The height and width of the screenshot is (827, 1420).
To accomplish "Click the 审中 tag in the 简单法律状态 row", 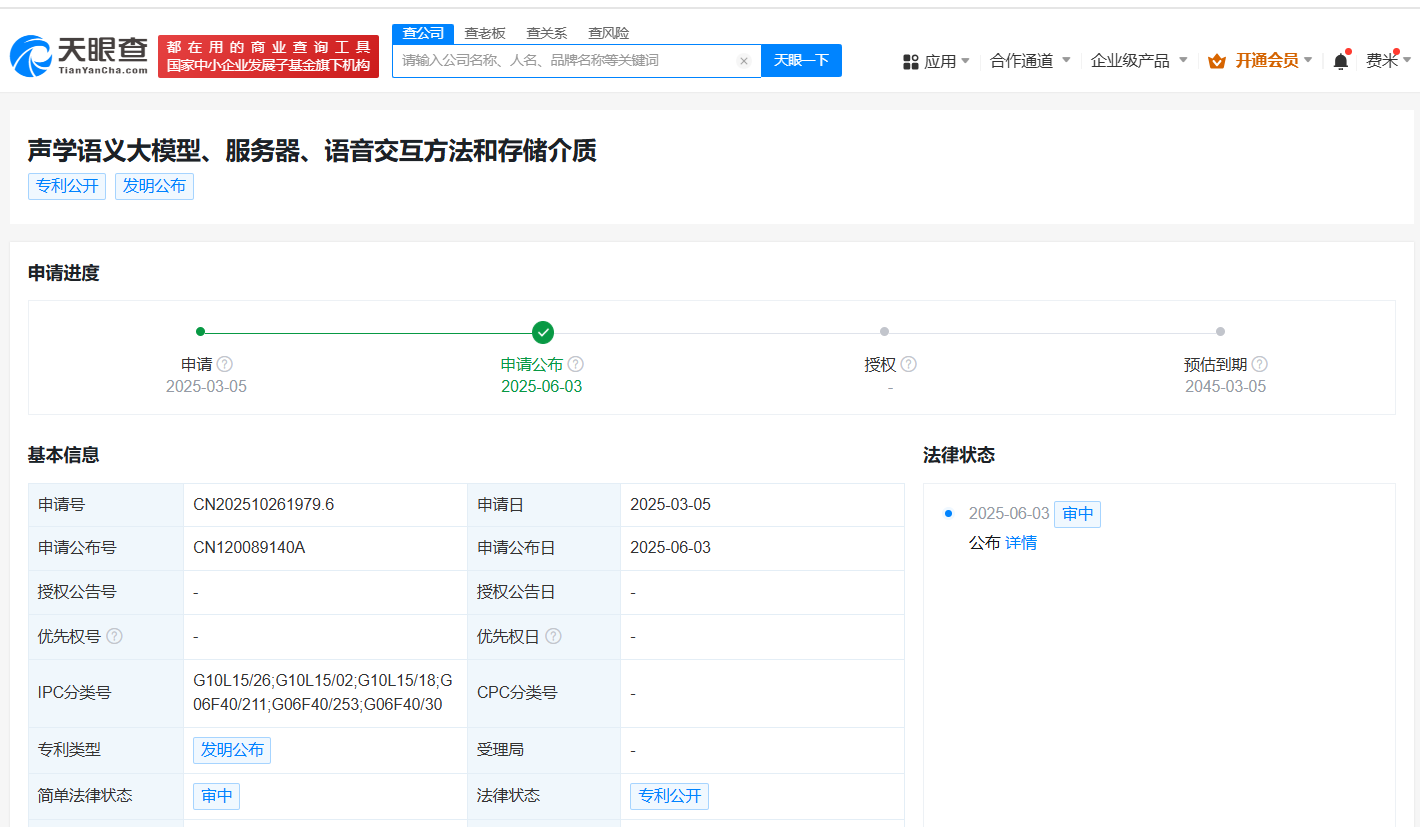I will click(x=216, y=796).
